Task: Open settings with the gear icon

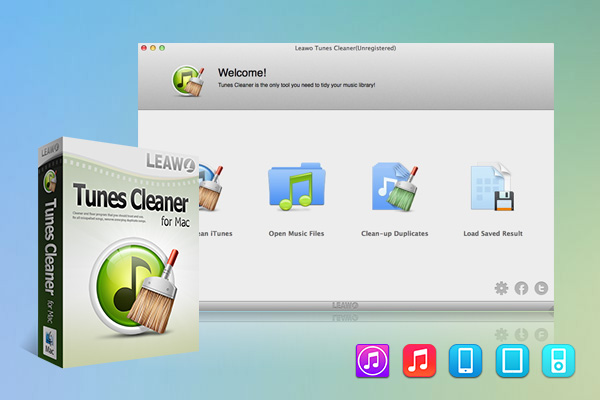Action: (501, 288)
